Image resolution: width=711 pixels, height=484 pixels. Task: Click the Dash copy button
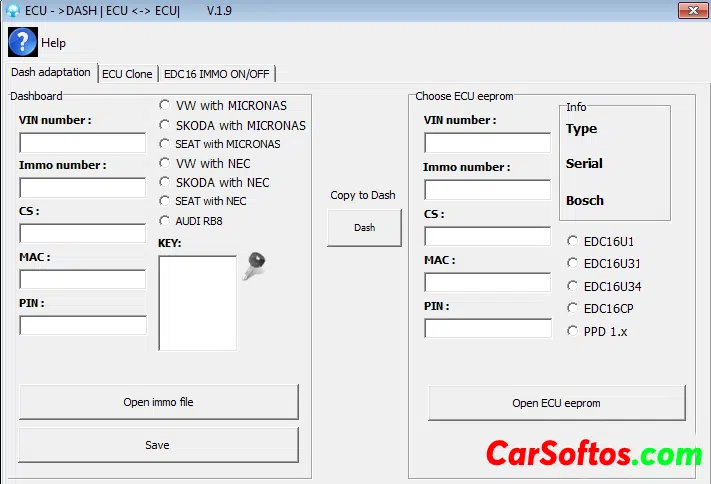tap(364, 228)
